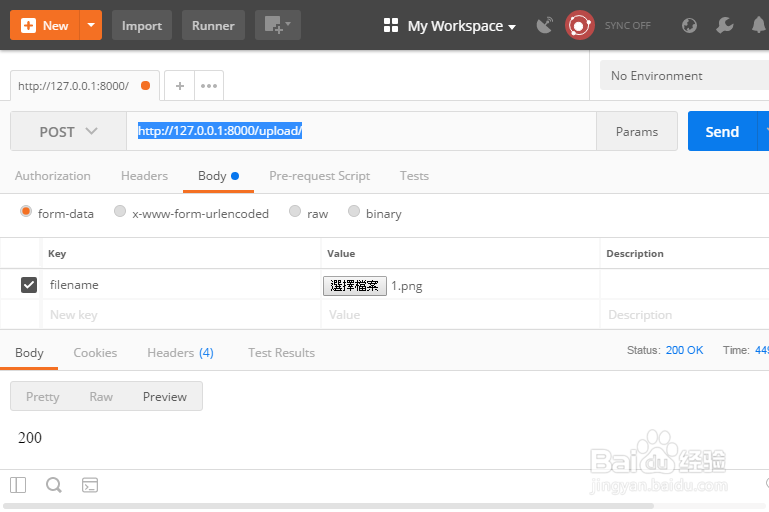Click the Key column header

click(x=57, y=254)
